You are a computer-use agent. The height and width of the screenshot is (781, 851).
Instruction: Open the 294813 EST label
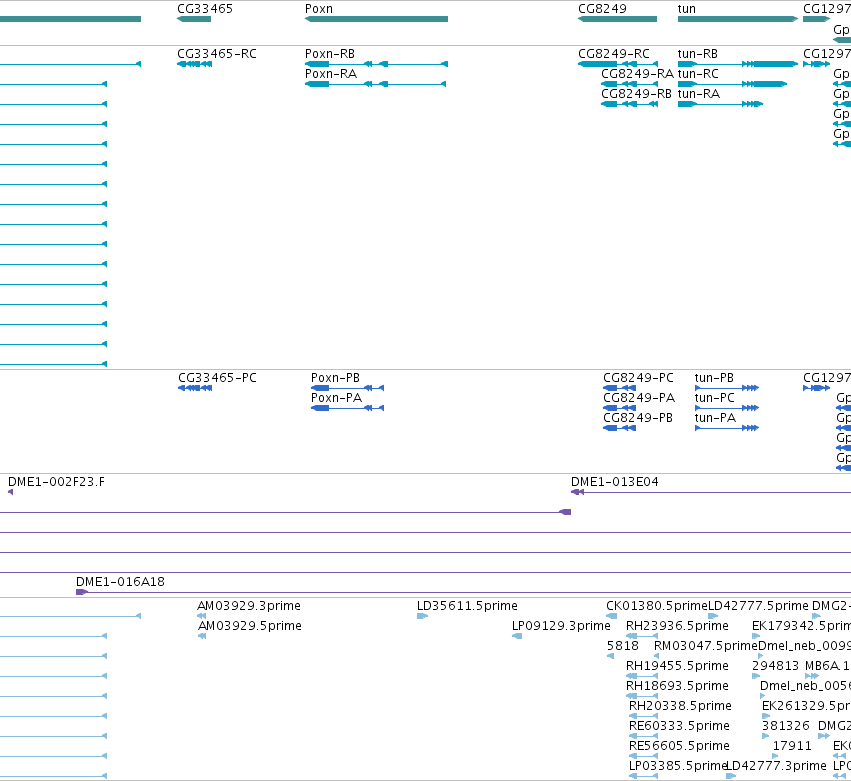776,666
